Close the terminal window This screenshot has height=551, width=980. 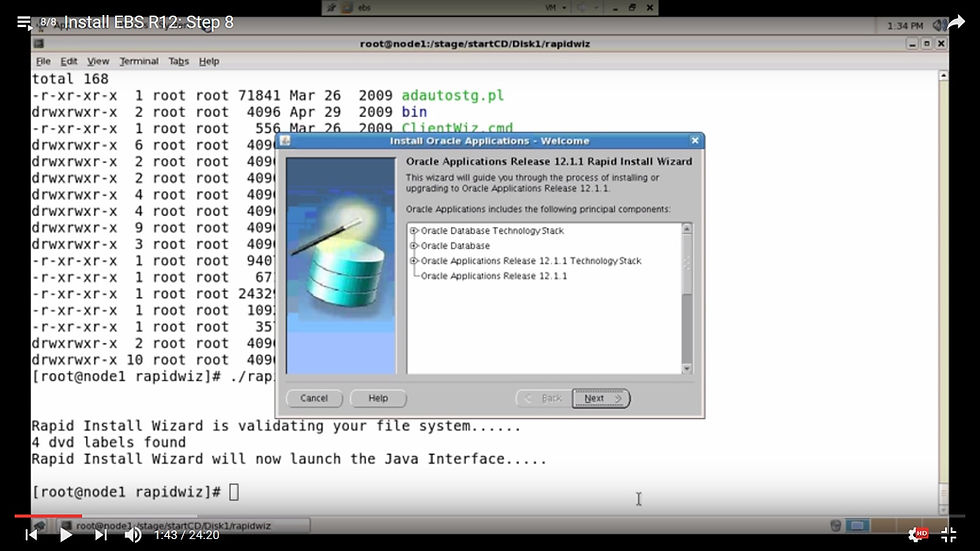941,43
